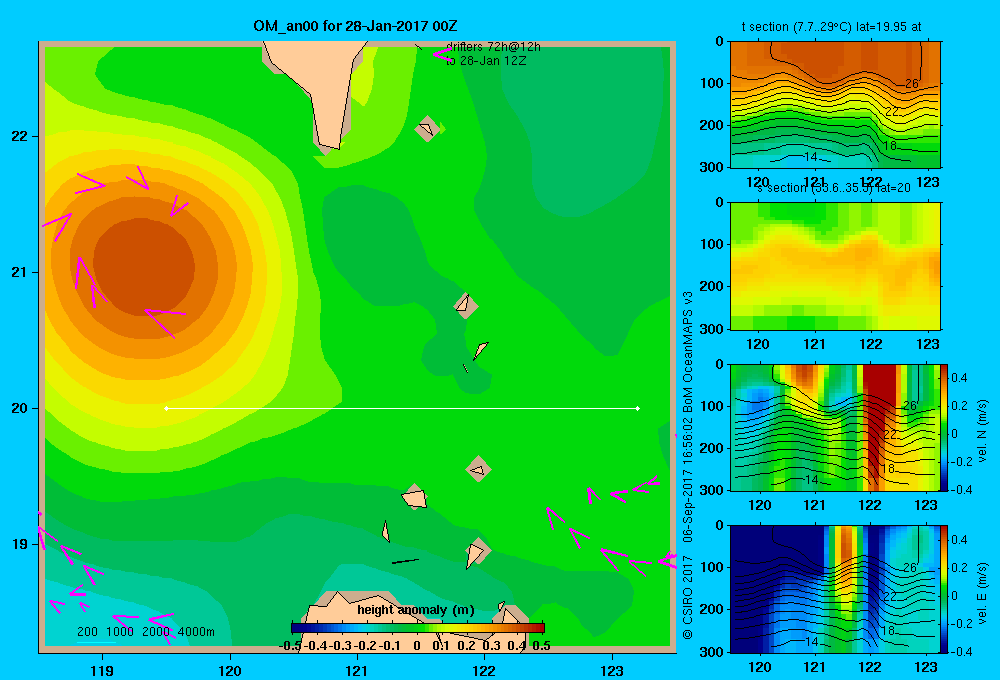Viewport: 1000px width, 680px height.
Task: Click the '0.4' tick on vel. N scale
Action: (x=959, y=378)
